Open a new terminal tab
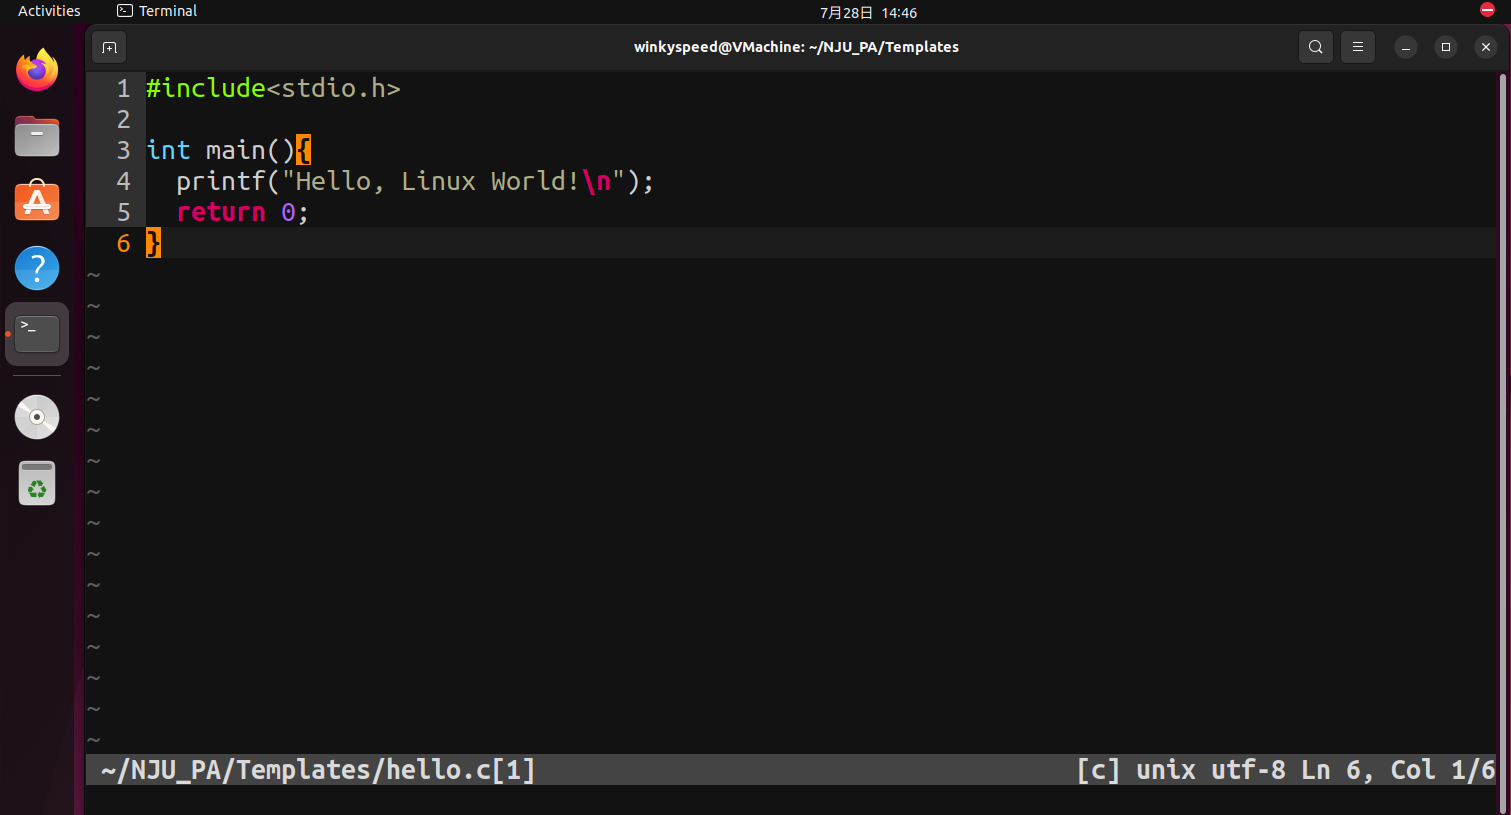 110,47
